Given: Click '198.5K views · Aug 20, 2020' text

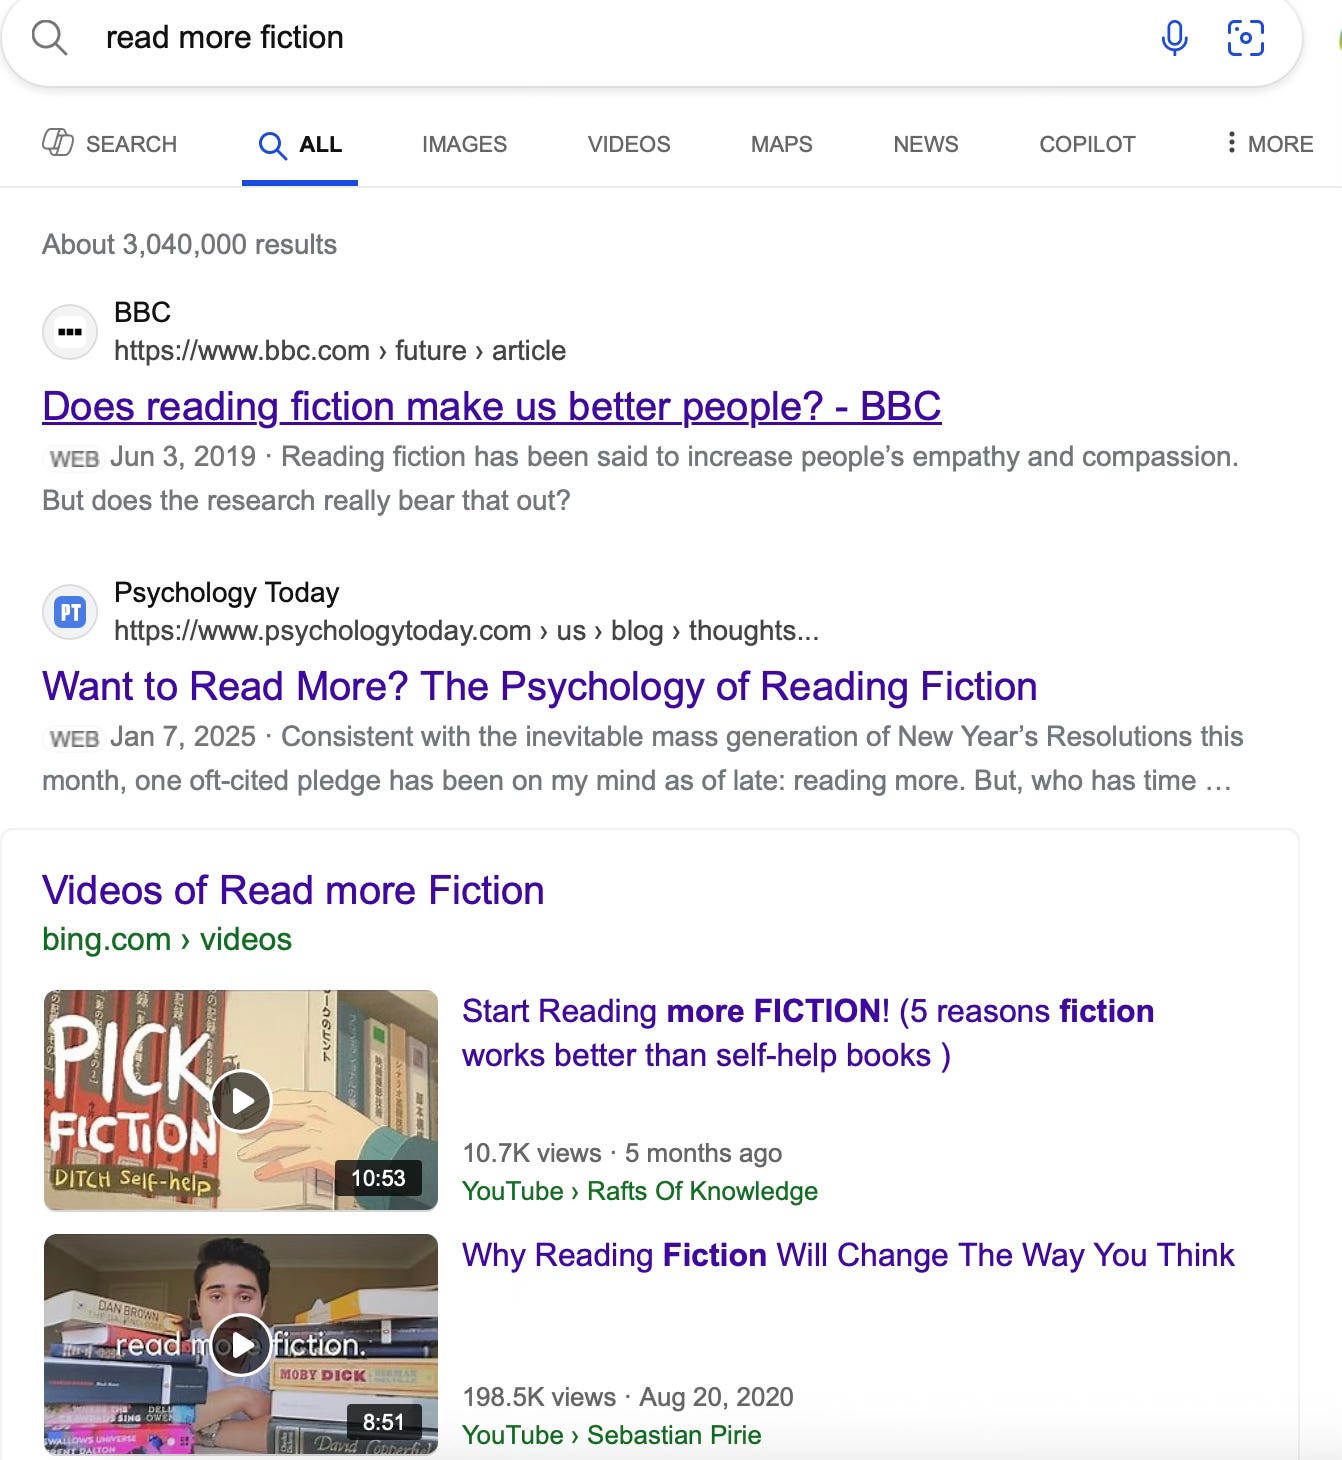Looking at the screenshot, I should tap(628, 1397).
